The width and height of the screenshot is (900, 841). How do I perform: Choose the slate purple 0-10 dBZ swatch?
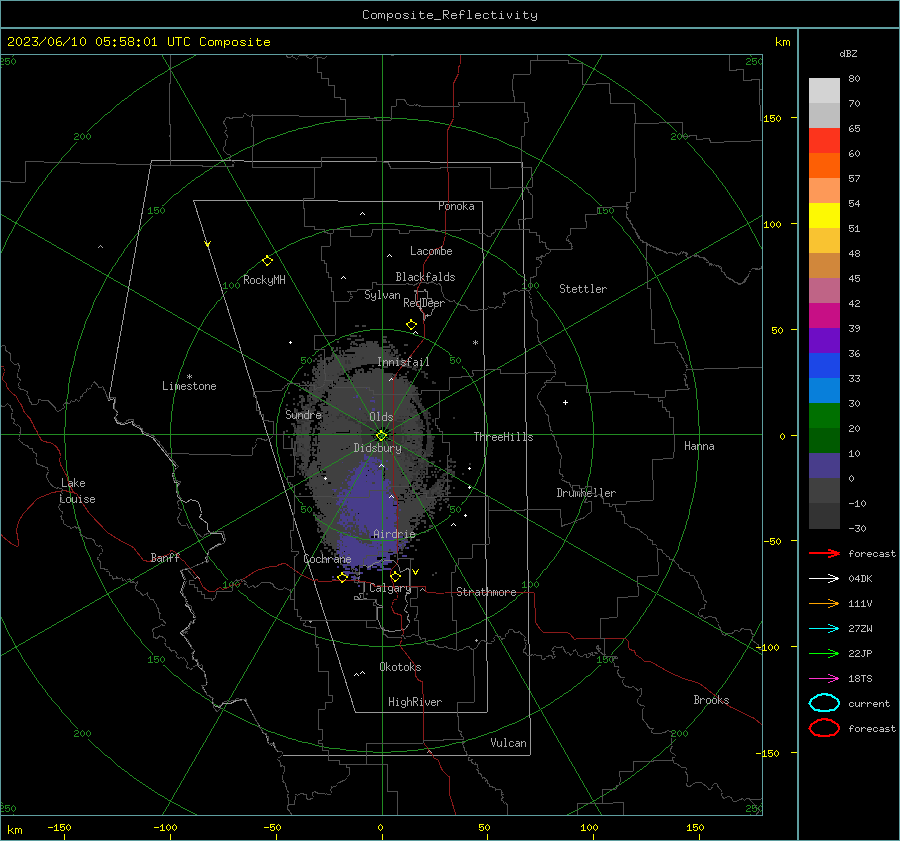click(x=824, y=466)
